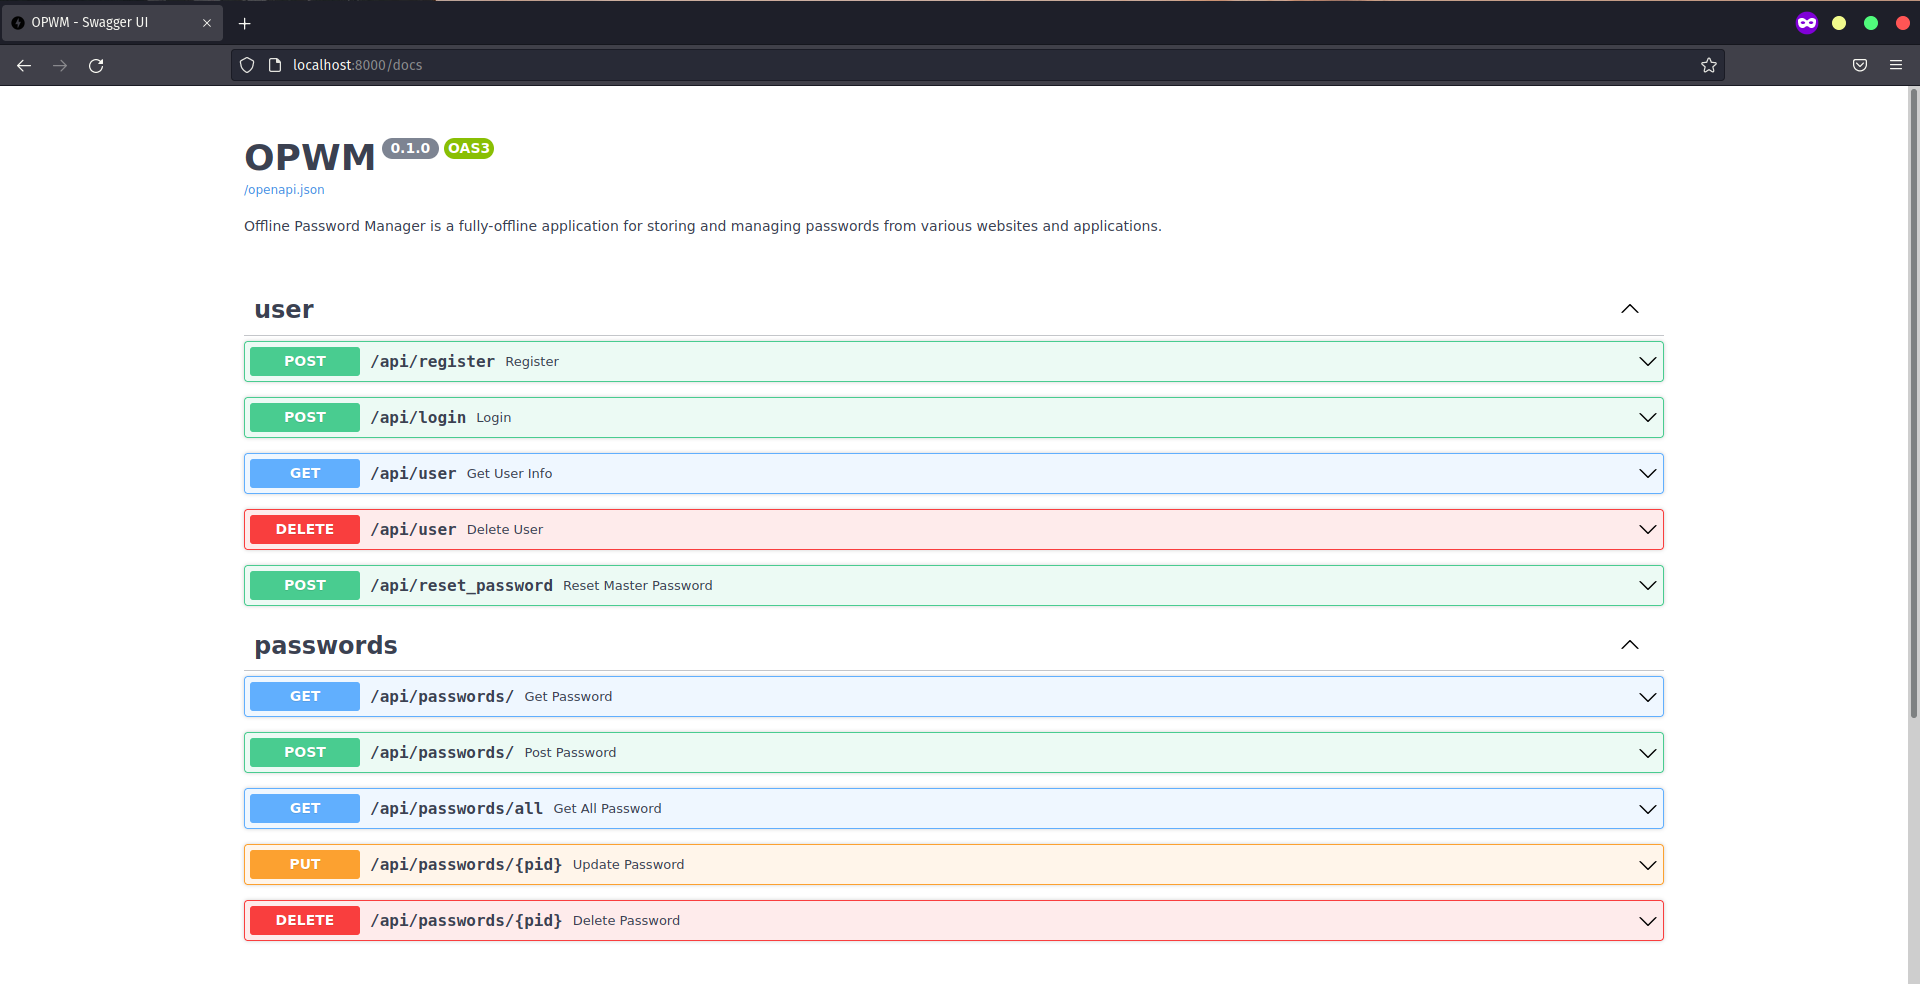The width and height of the screenshot is (1920, 984).
Task: Click the /api/login path text
Action: click(418, 417)
